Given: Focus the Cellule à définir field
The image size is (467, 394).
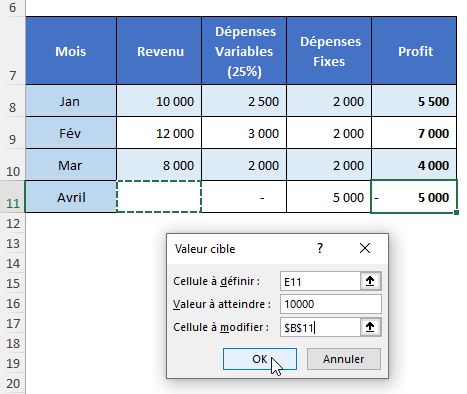Looking at the screenshot, I should point(320,281).
